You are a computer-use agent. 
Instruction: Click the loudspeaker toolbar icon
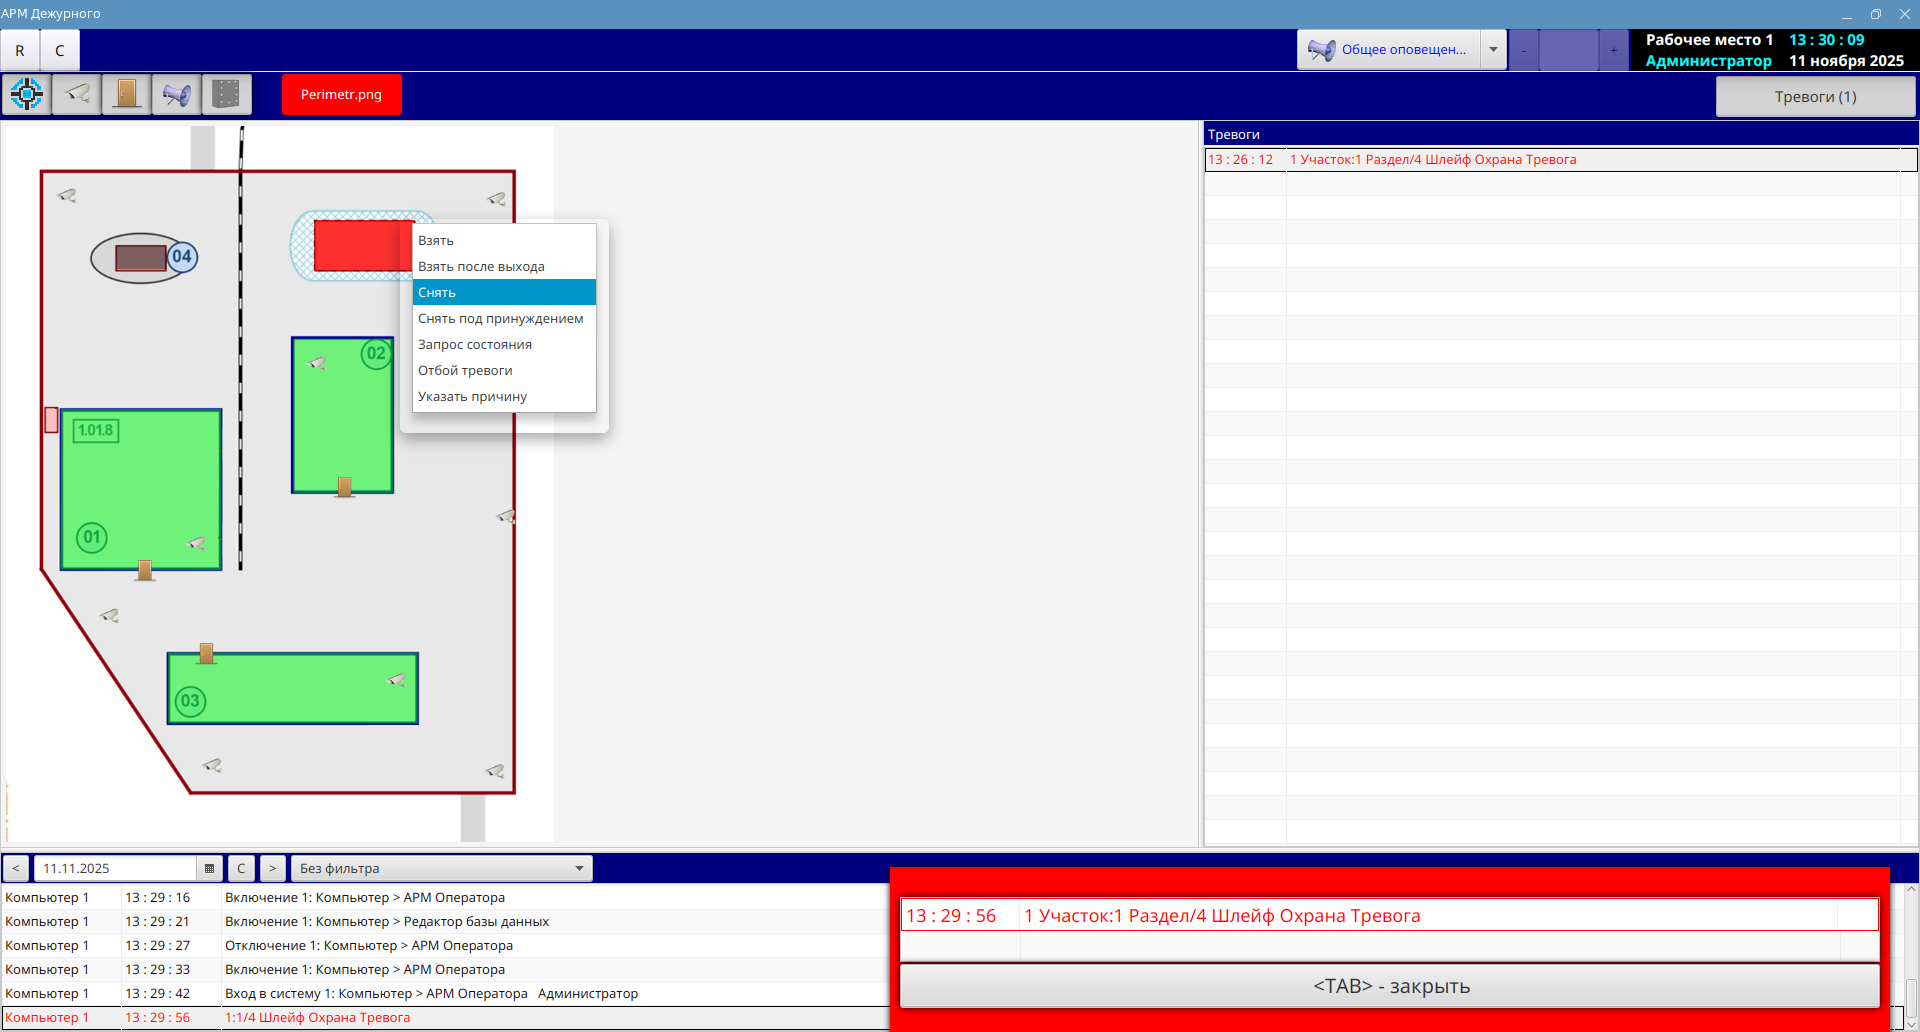point(177,95)
